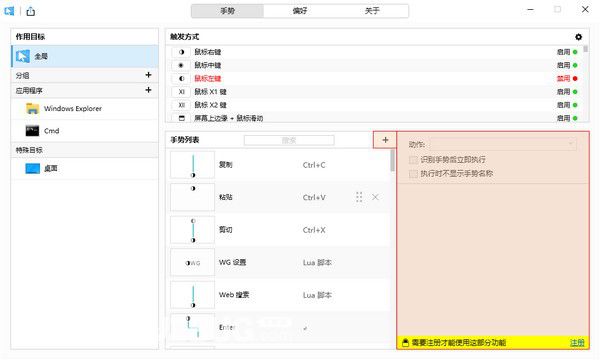The height and width of the screenshot is (360, 600).
Task: Click the 鼠标右键 trigger icon
Action: click(x=181, y=52)
